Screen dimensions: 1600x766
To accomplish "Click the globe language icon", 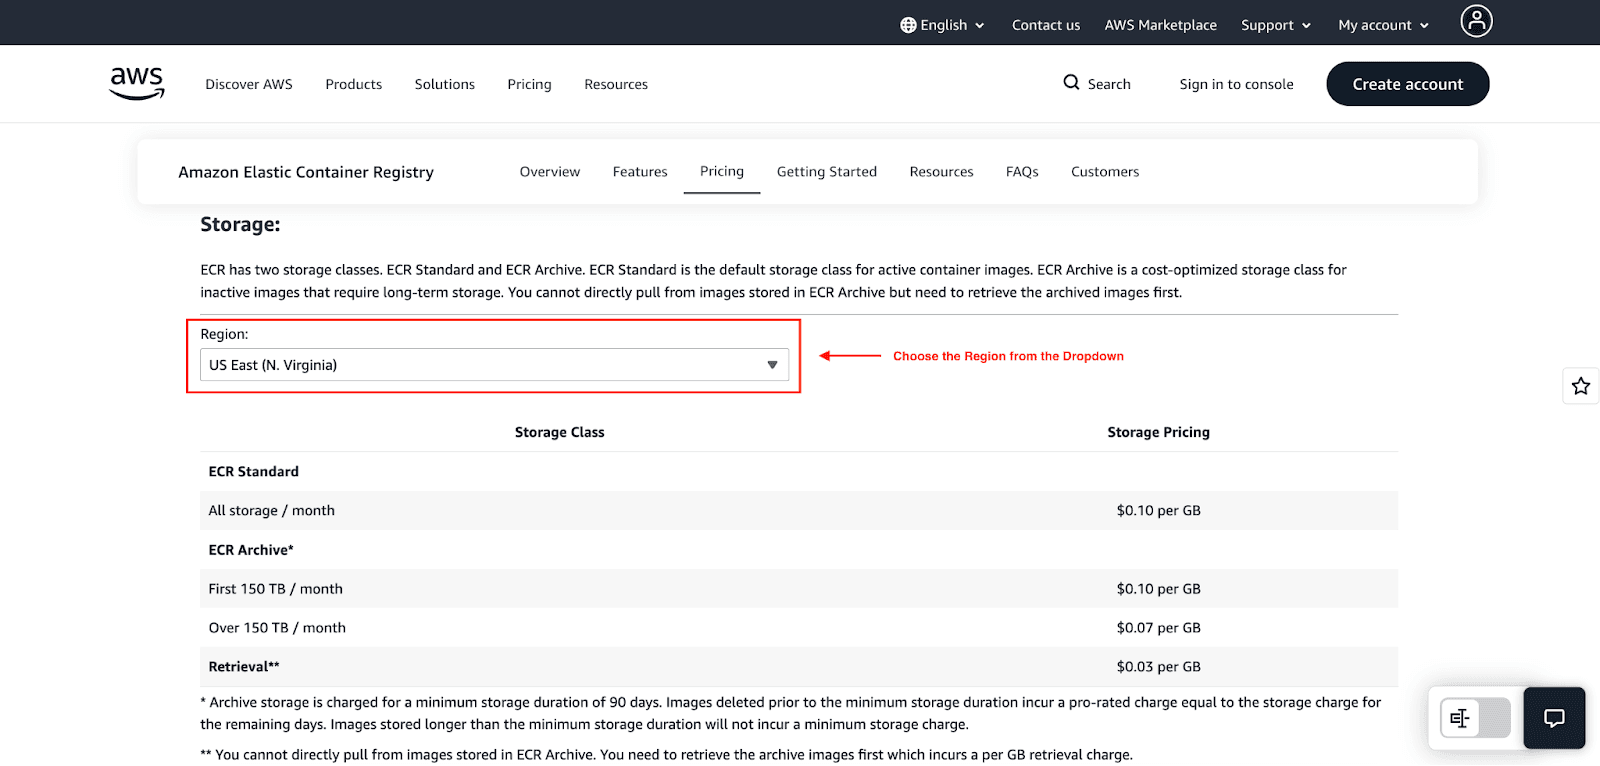I will [x=908, y=25].
